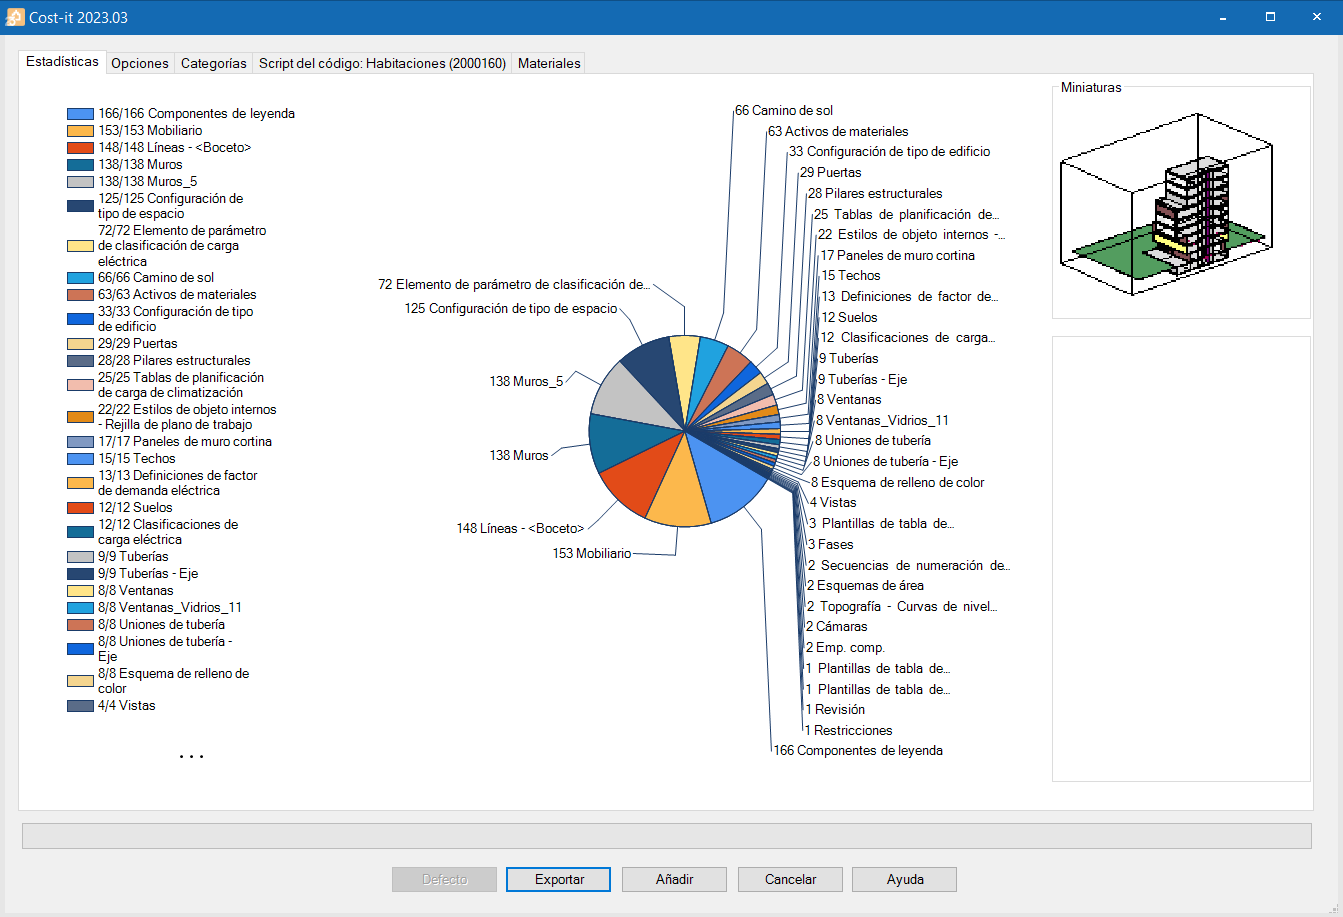
Task: Click the Activos de materiales legend swatch
Action: pos(81,294)
